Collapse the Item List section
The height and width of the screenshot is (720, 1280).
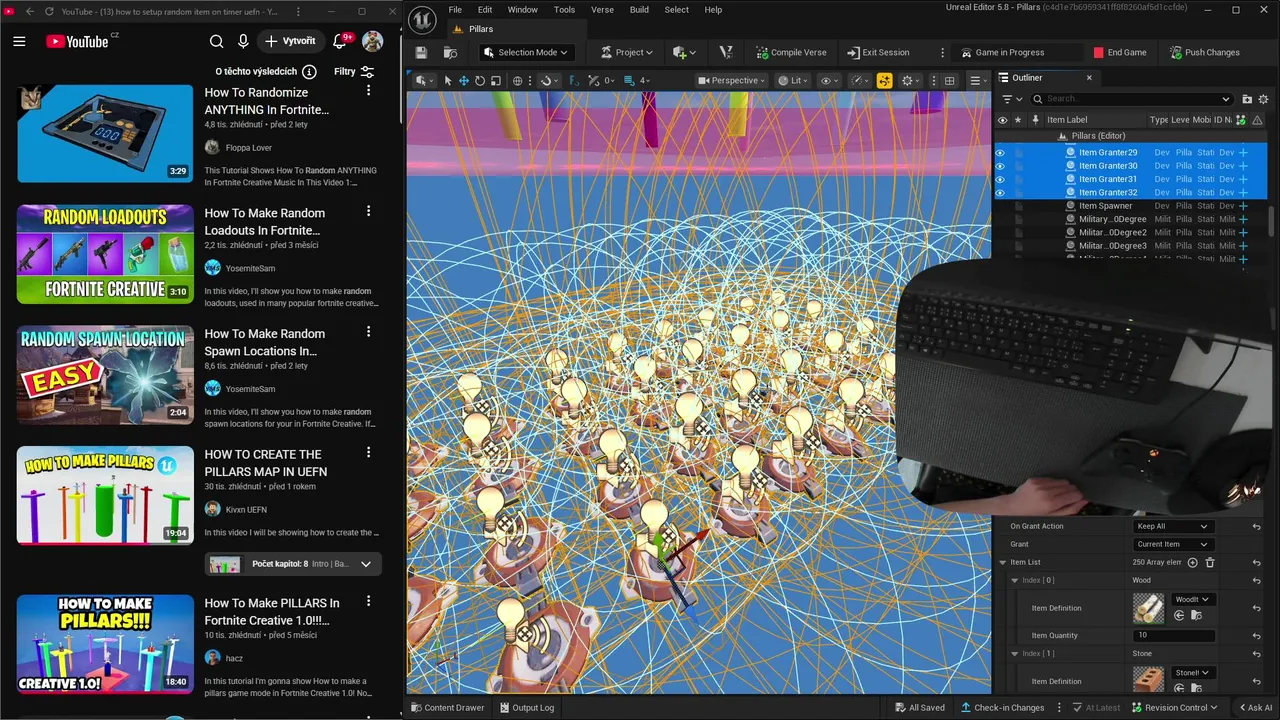[1003, 562]
